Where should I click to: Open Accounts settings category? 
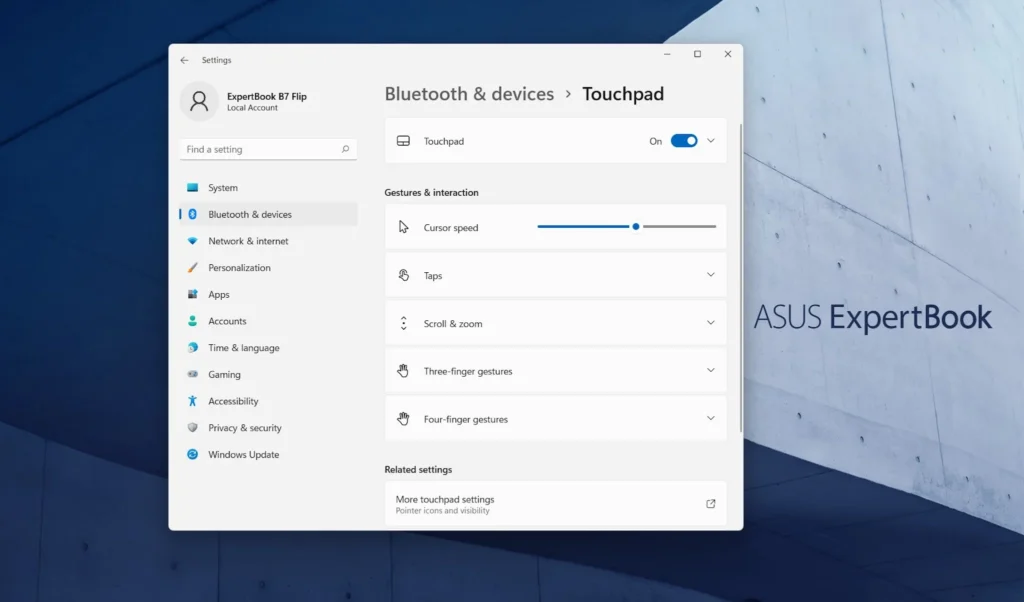(268, 321)
